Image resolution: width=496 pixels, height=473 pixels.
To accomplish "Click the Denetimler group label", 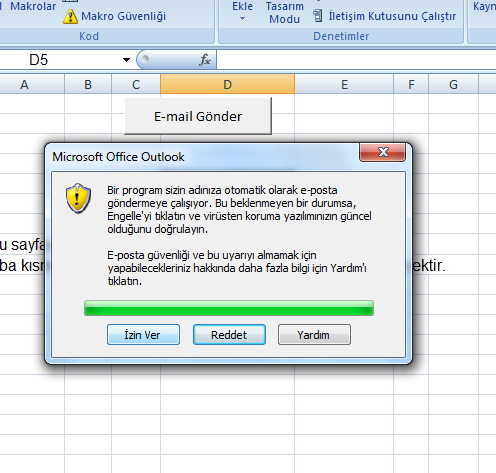I will [x=341, y=36].
